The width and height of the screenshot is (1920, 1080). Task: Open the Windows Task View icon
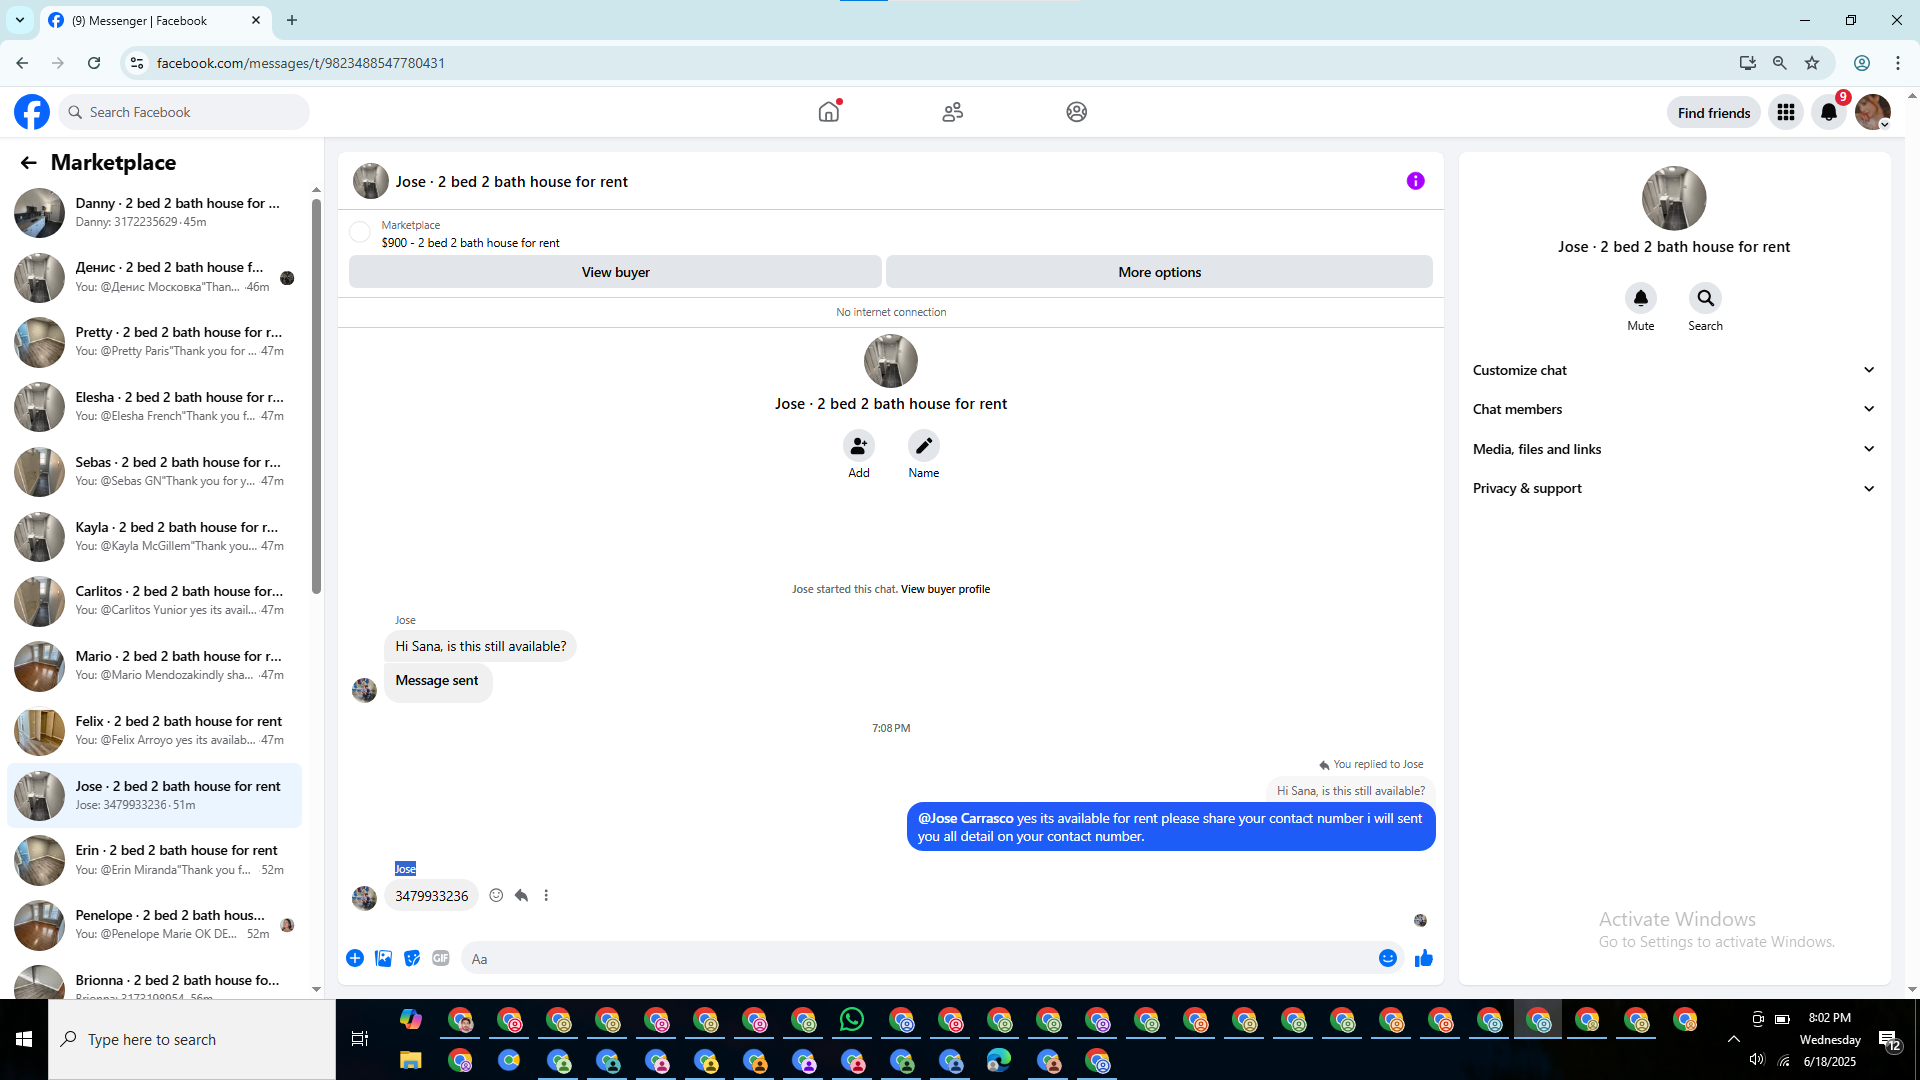pos(360,1039)
